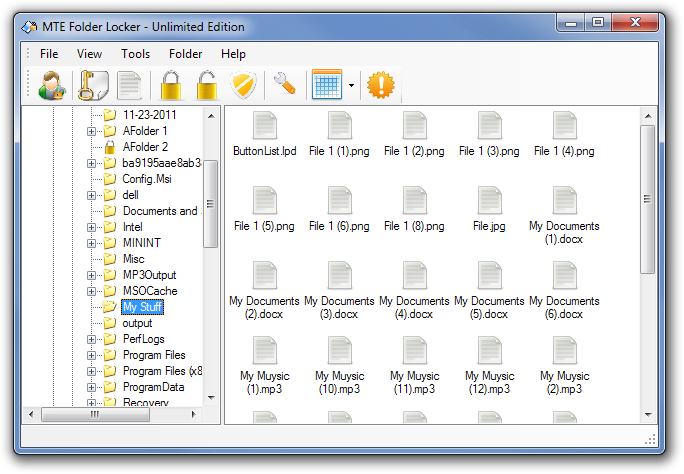
Task: Select My Documents (1).docx file icon
Action: tap(565, 201)
